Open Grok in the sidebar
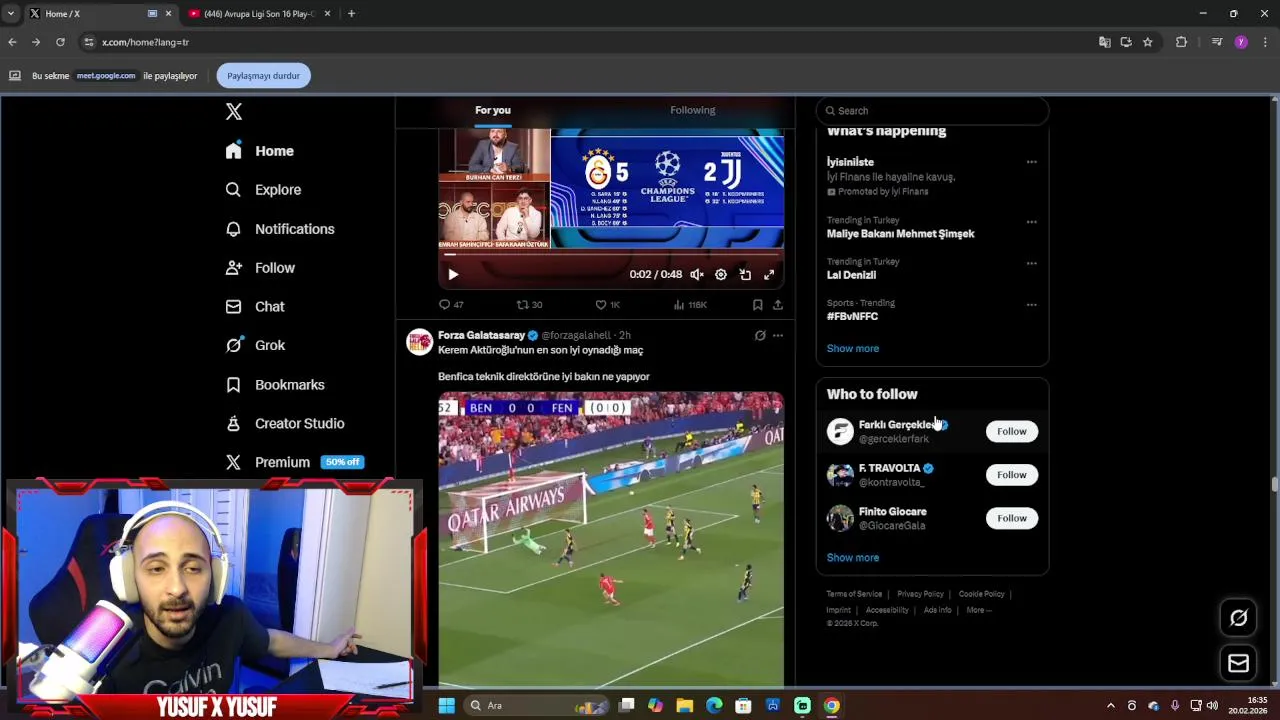The image size is (1280, 720). [256, 345]
